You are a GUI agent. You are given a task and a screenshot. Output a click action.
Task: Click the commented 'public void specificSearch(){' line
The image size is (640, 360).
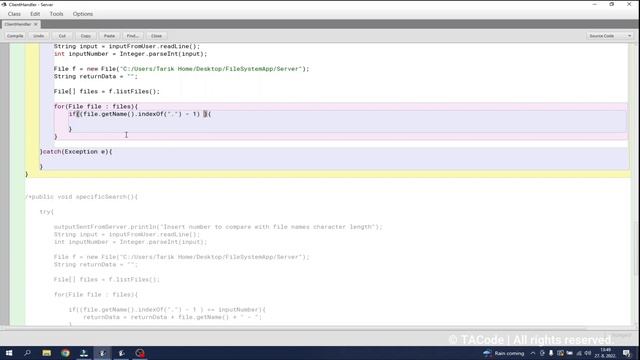click(x=82, y=197)
